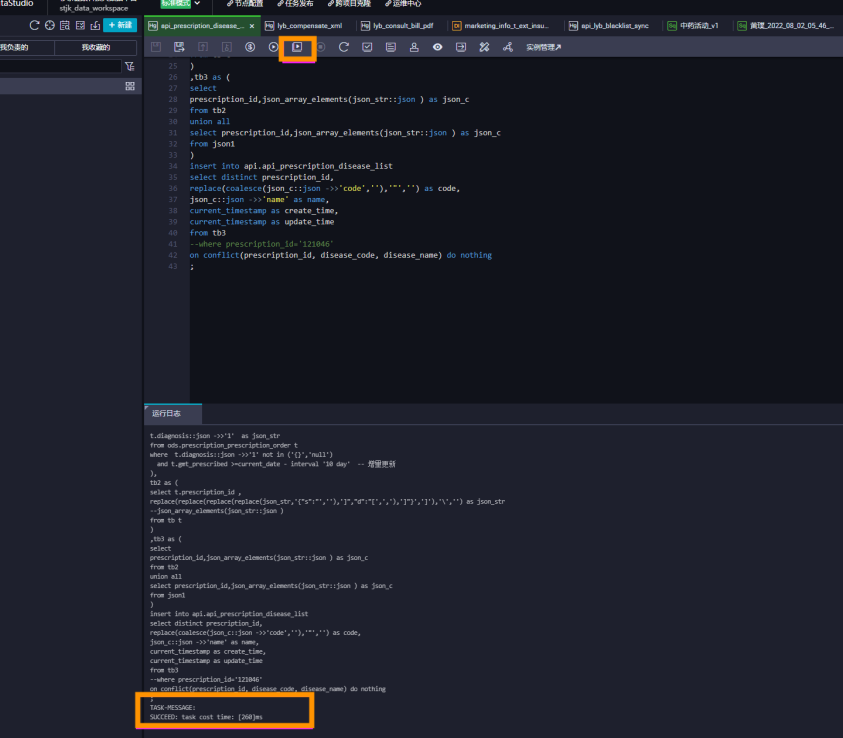
Task: Click the search-code icon in left panel header
Action: pyautogui.click(x=65, y=25)
